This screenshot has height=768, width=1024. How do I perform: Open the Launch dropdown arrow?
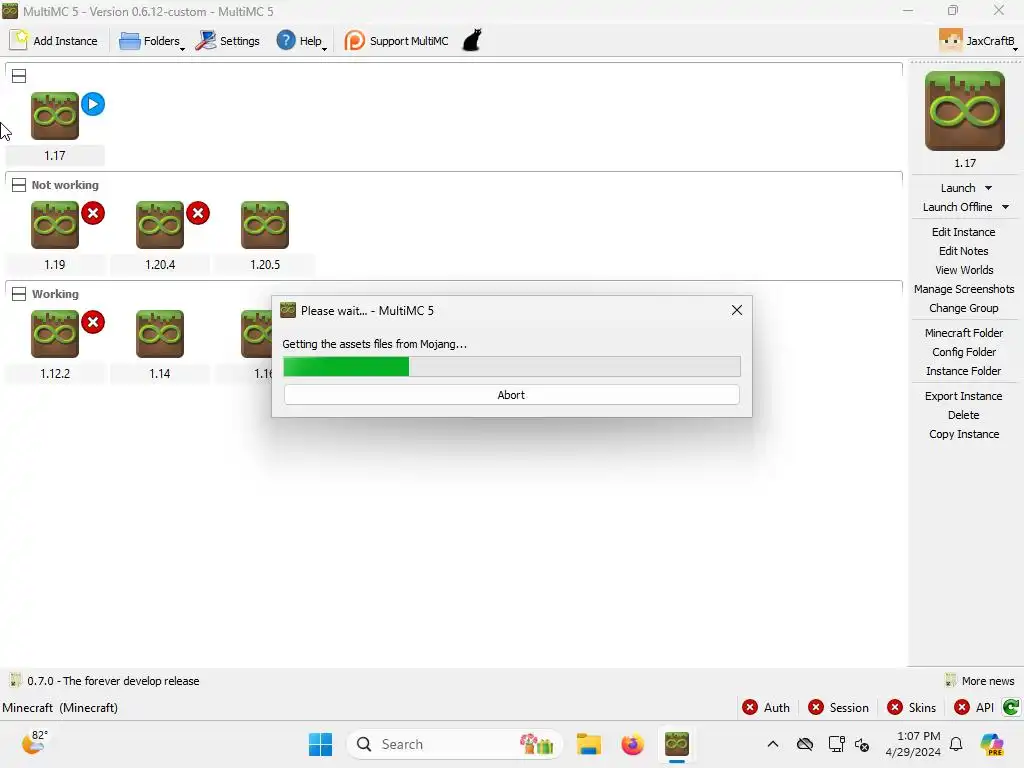[988, 188]
